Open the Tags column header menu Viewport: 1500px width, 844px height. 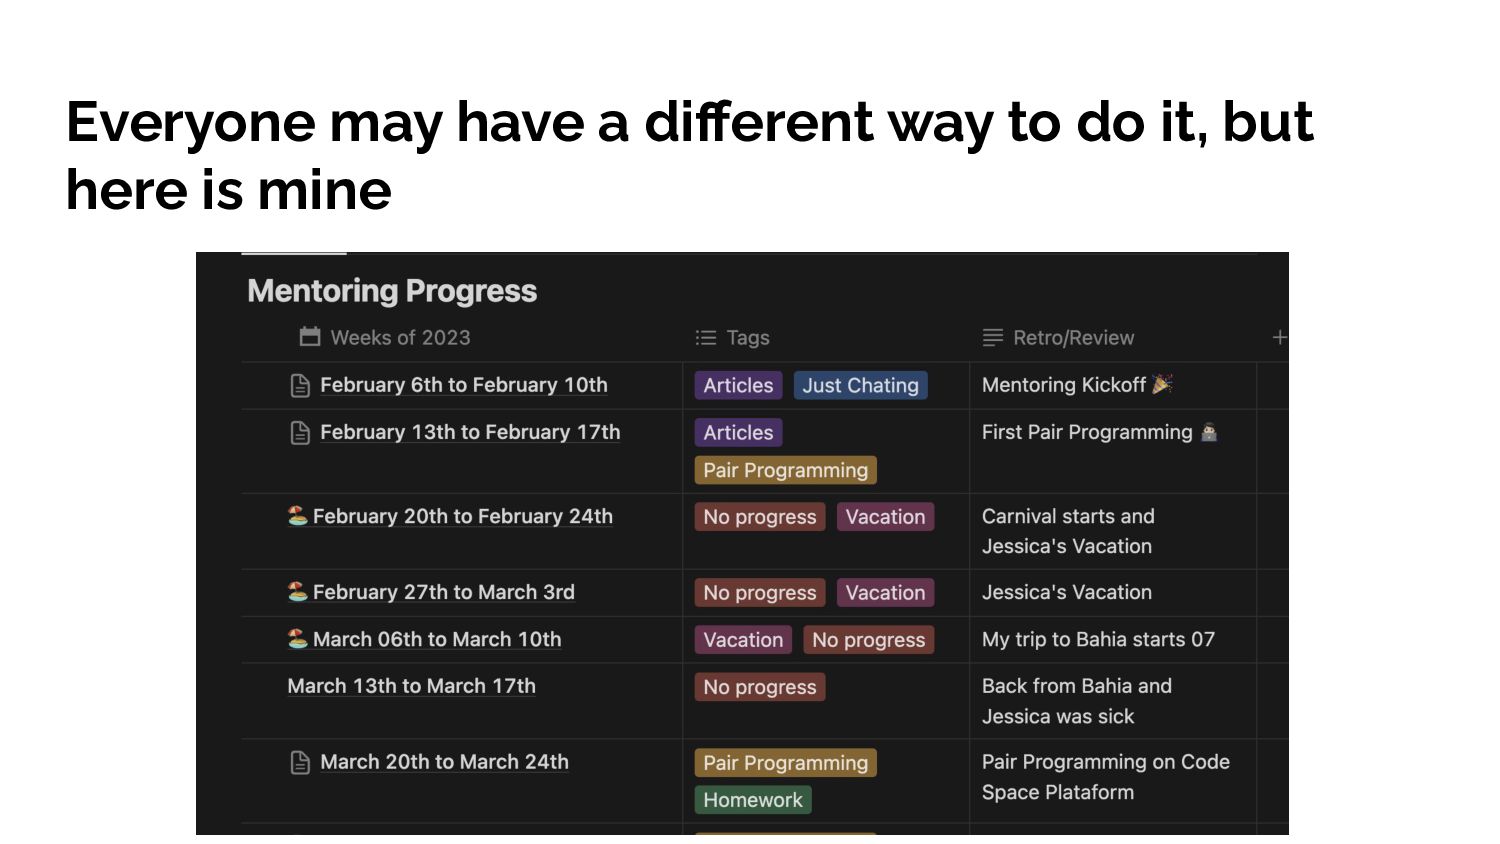coord(747,338)
